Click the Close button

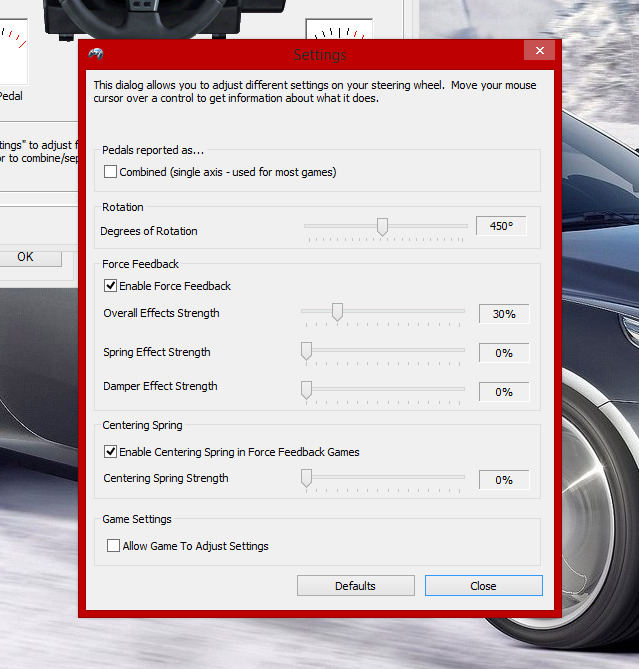coord(484,586)
